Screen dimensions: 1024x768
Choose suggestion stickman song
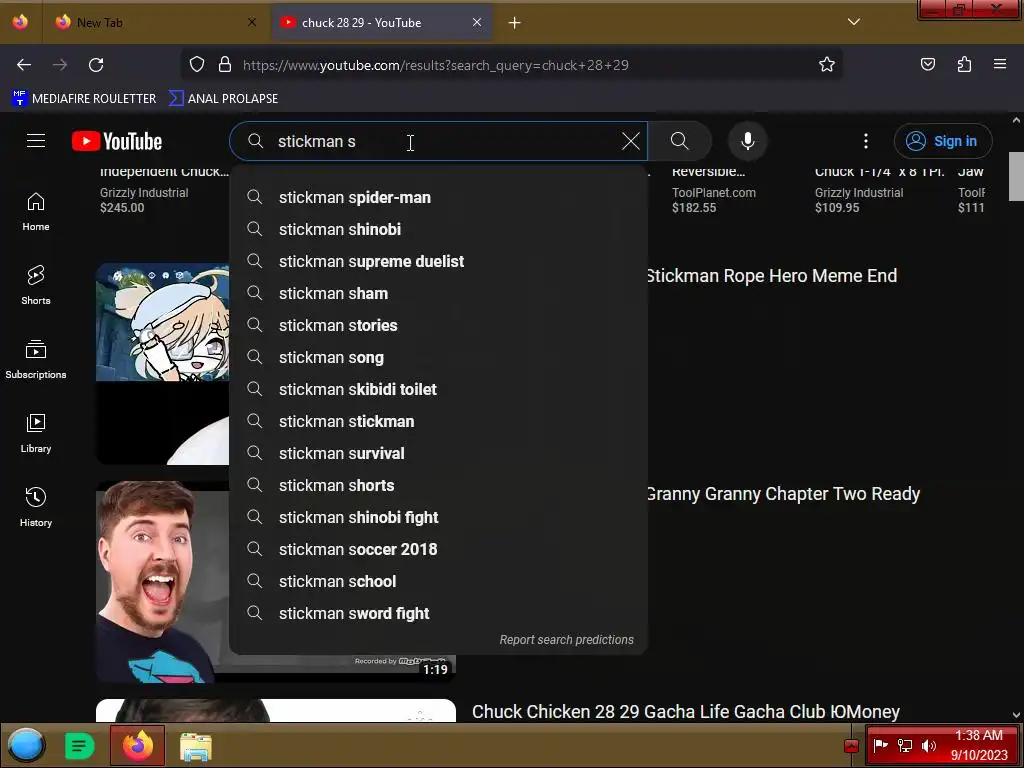(x=438, y=357)
